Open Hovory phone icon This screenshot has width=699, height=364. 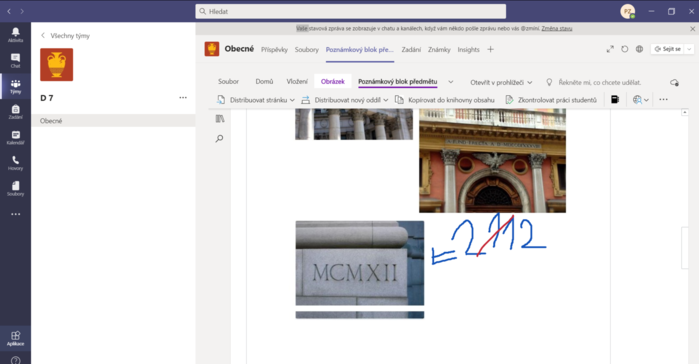[x=15, y=163]
